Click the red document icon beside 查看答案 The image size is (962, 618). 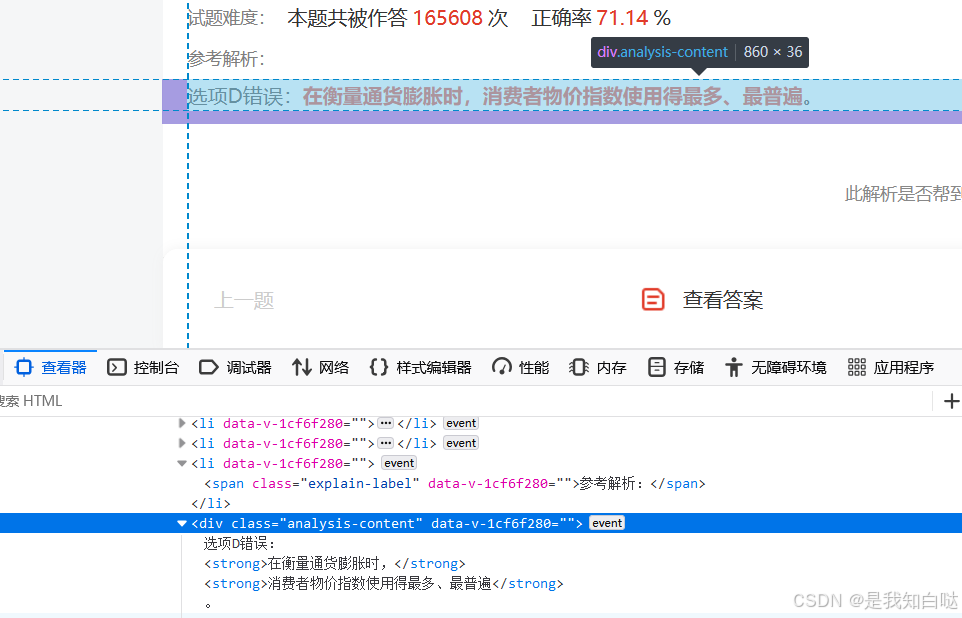point(653,299)
